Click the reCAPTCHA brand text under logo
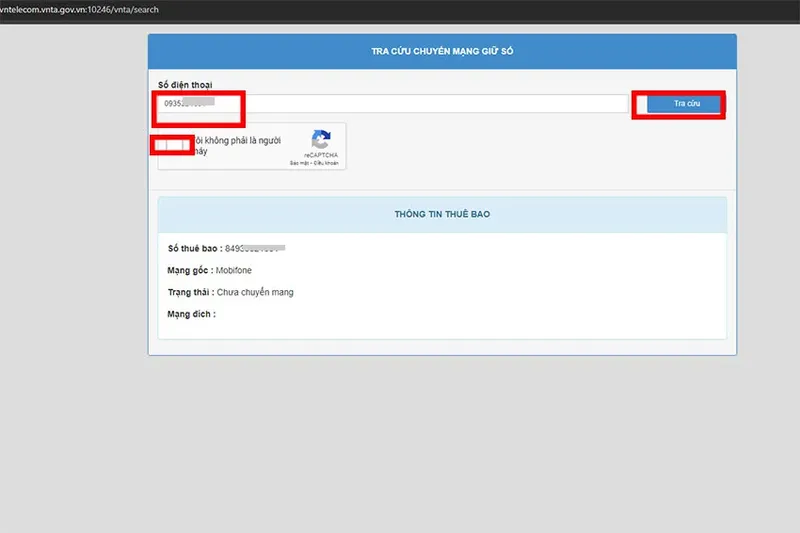 click(x=321, y=156)
